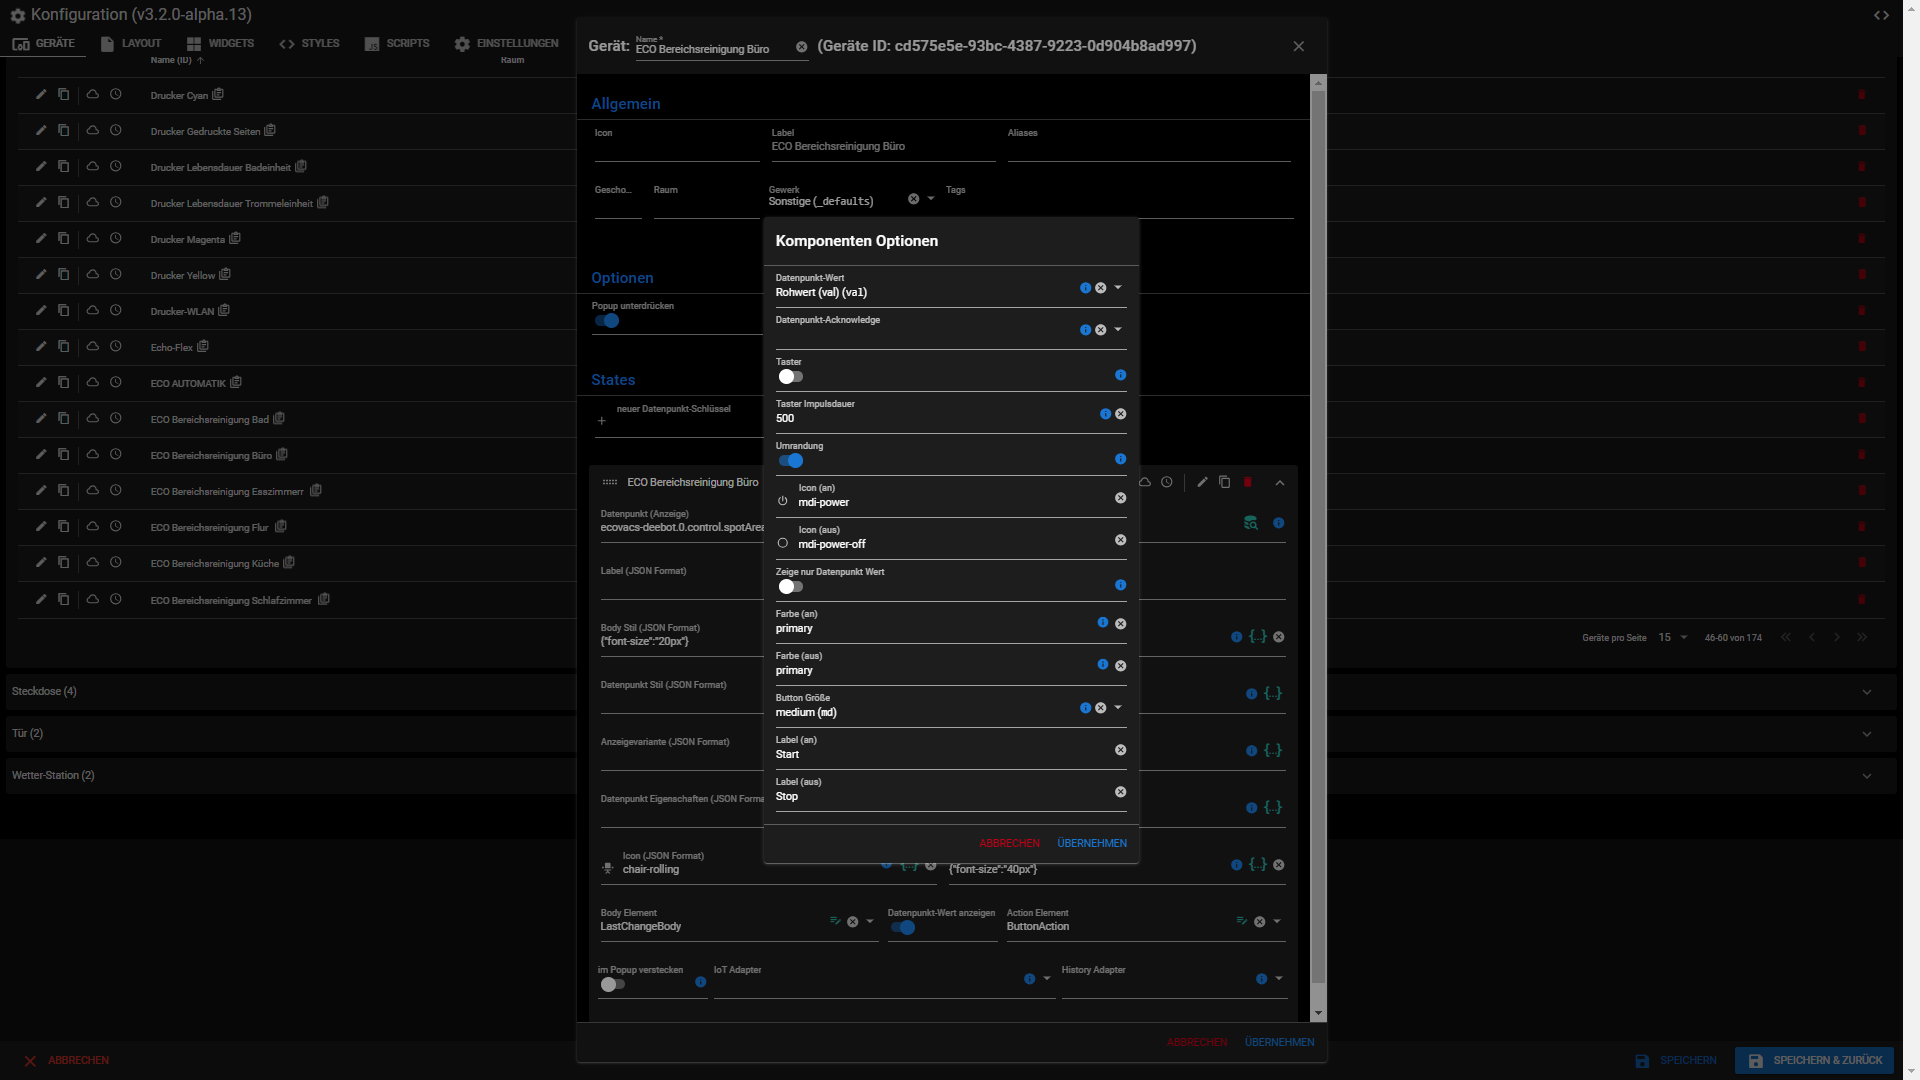Open the Button Größe dropdown
The image size is (1920, 1080).
pyautogui.click(x=1118, y=708)
